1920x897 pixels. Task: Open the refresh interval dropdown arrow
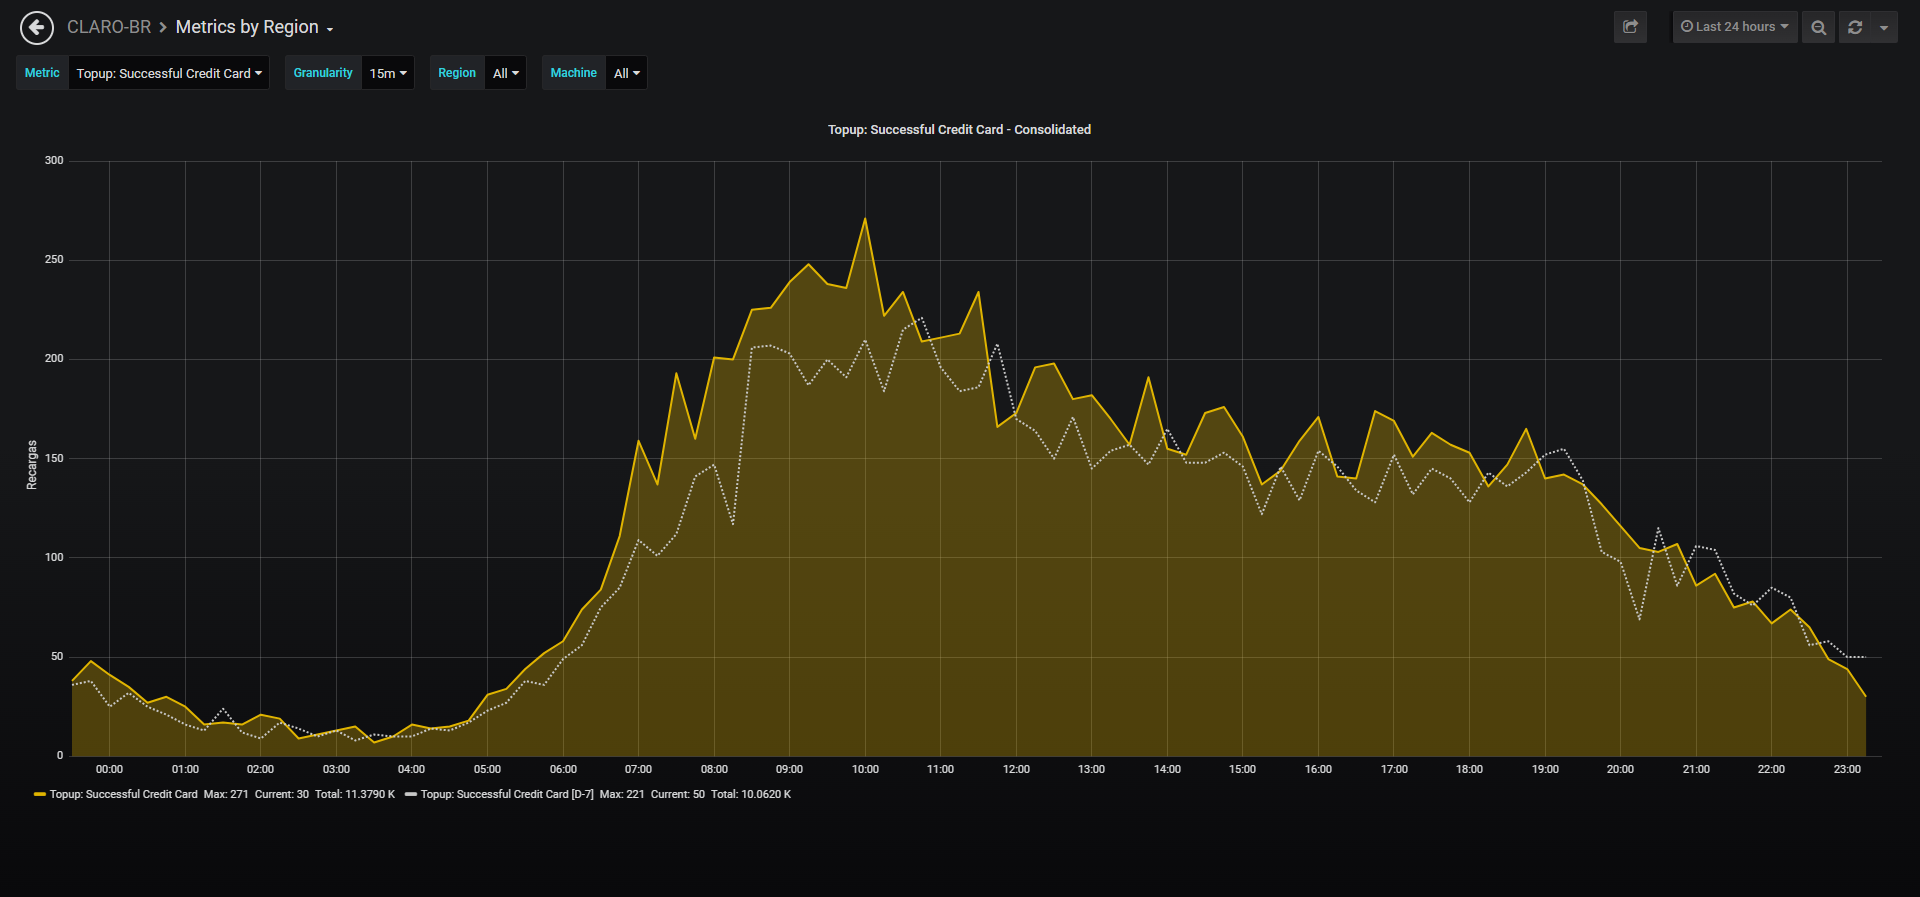pos(1884,27)
